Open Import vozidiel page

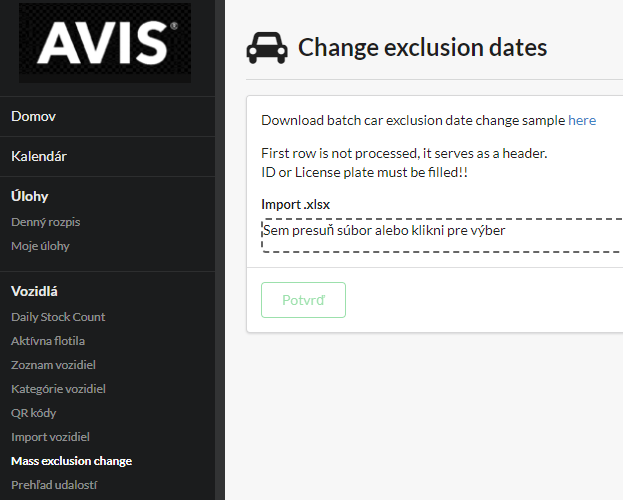[x=50, y=437]
